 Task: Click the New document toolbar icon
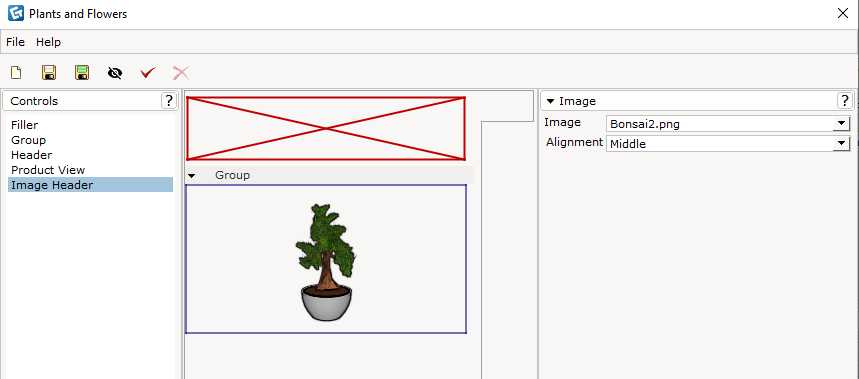click(16, 73)
